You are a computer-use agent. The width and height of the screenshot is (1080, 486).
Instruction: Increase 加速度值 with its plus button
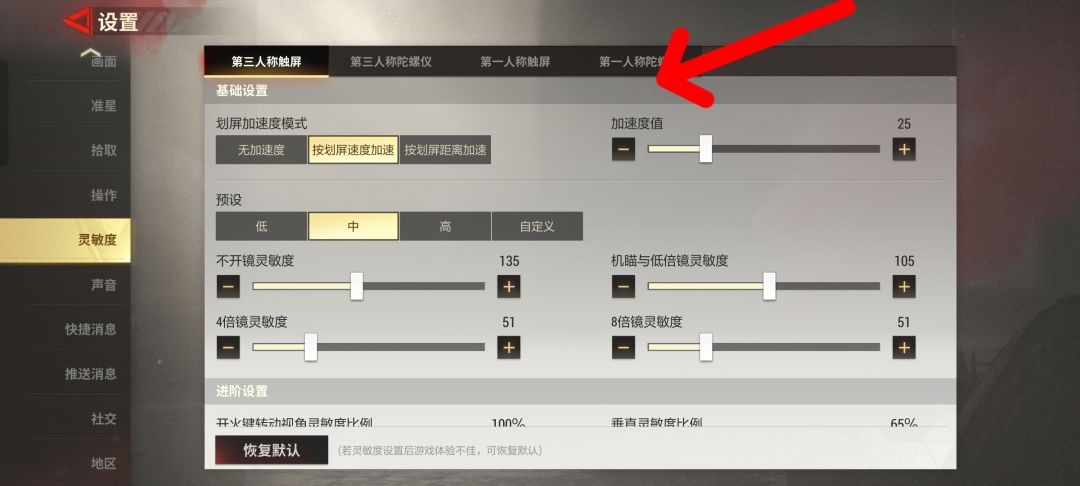pyautogui.click(x=904, y=149)
